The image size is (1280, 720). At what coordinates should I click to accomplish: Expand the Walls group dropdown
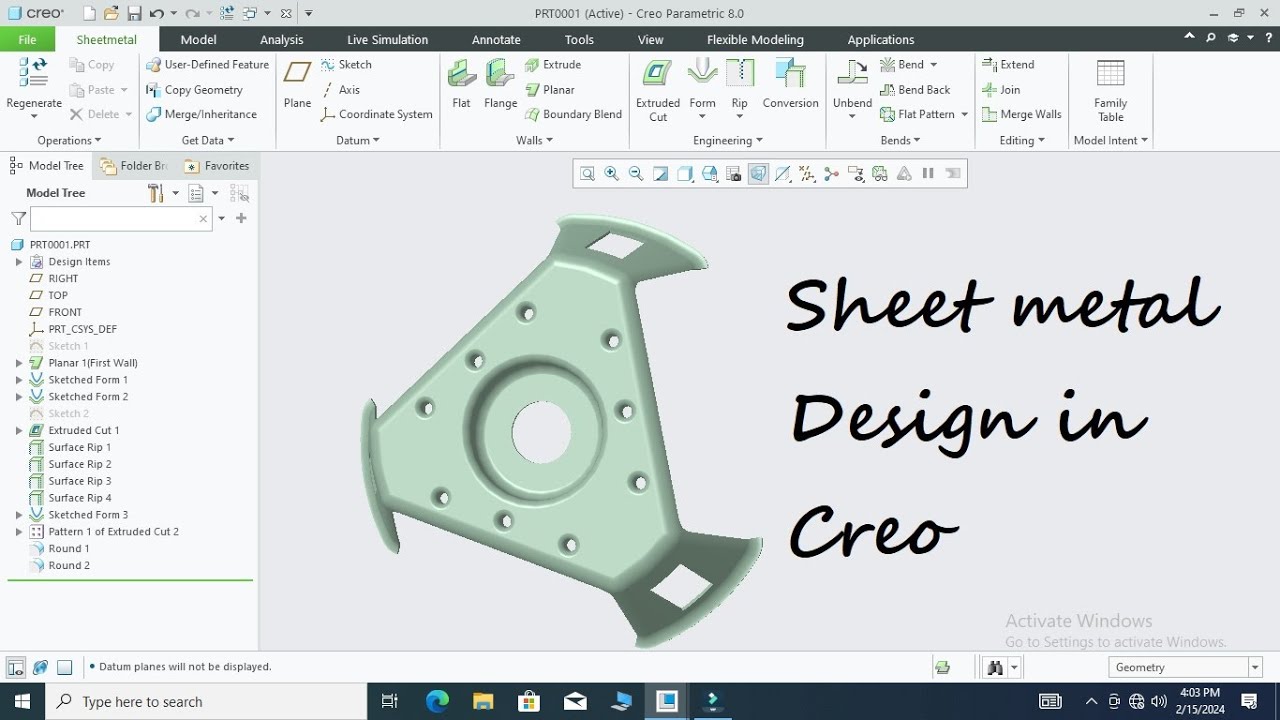534,141
